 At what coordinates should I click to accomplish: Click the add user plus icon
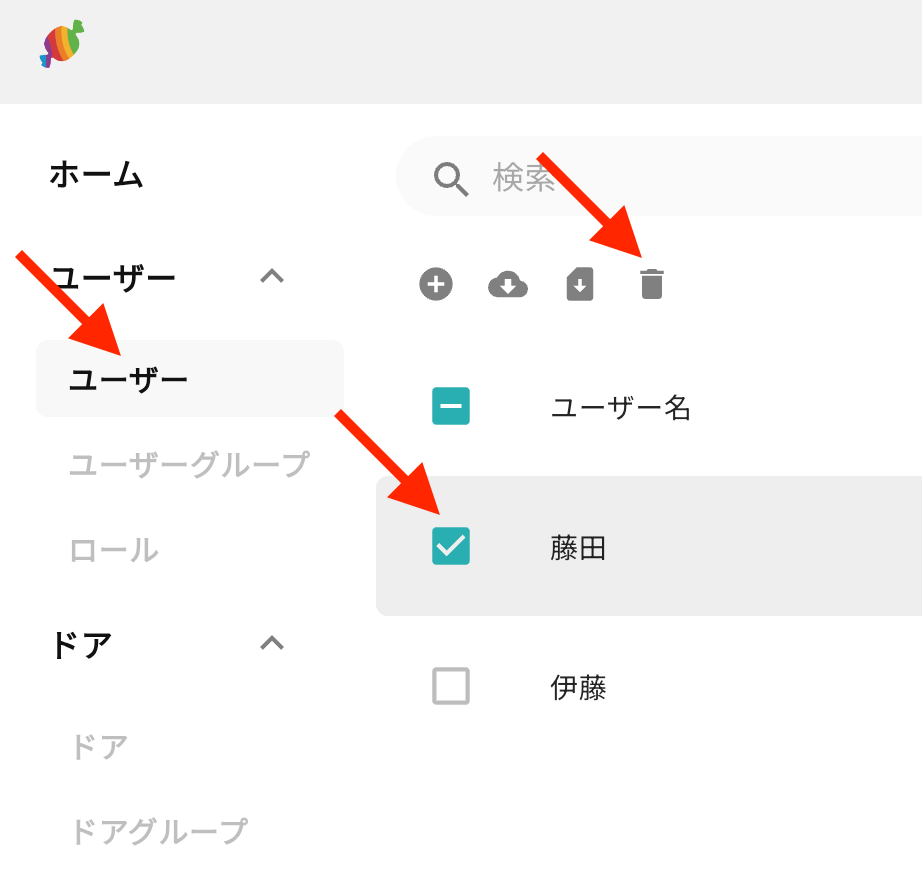[436, 285]
